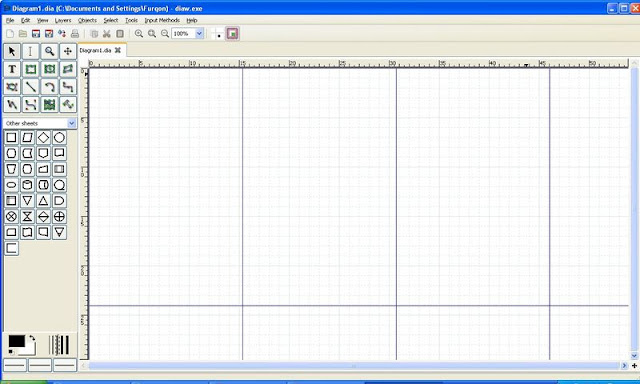Create a new diagram from the toolbar
640x384 pixels.
point(10,33)
